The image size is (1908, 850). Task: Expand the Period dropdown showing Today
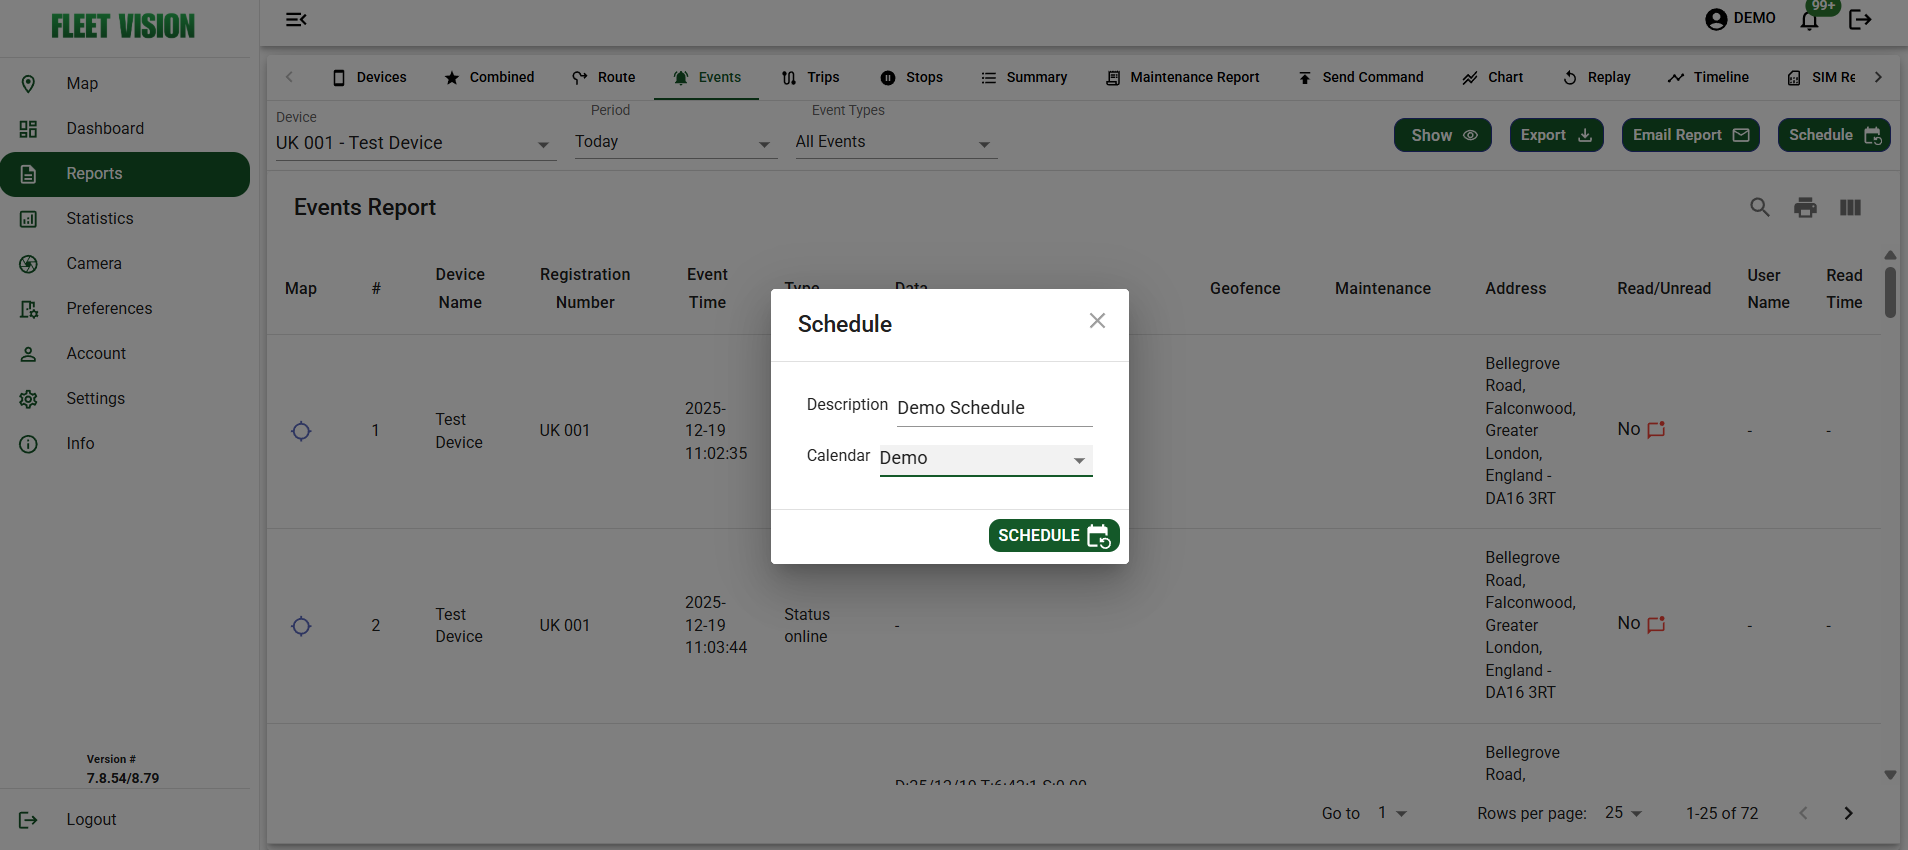[x=675, y=142]
